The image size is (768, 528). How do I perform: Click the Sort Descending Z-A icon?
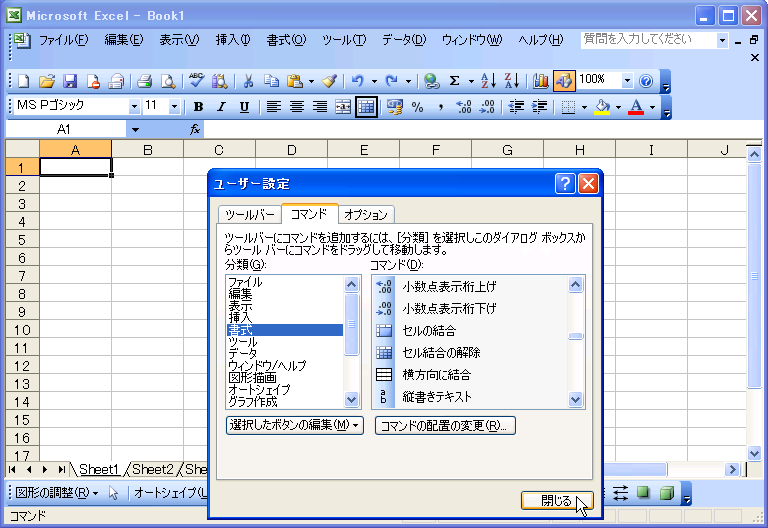coord(511,81)
